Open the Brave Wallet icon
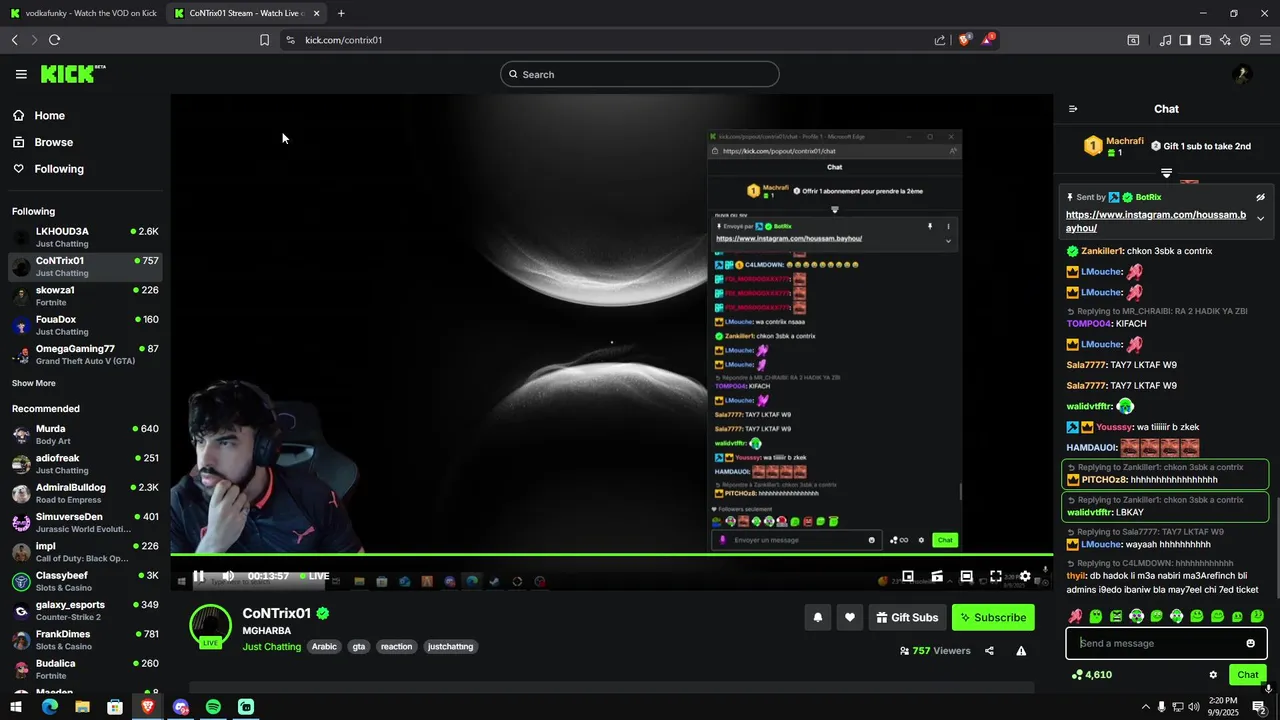The height and width of the screenshot is (720, 1280). click(1205, 40)
